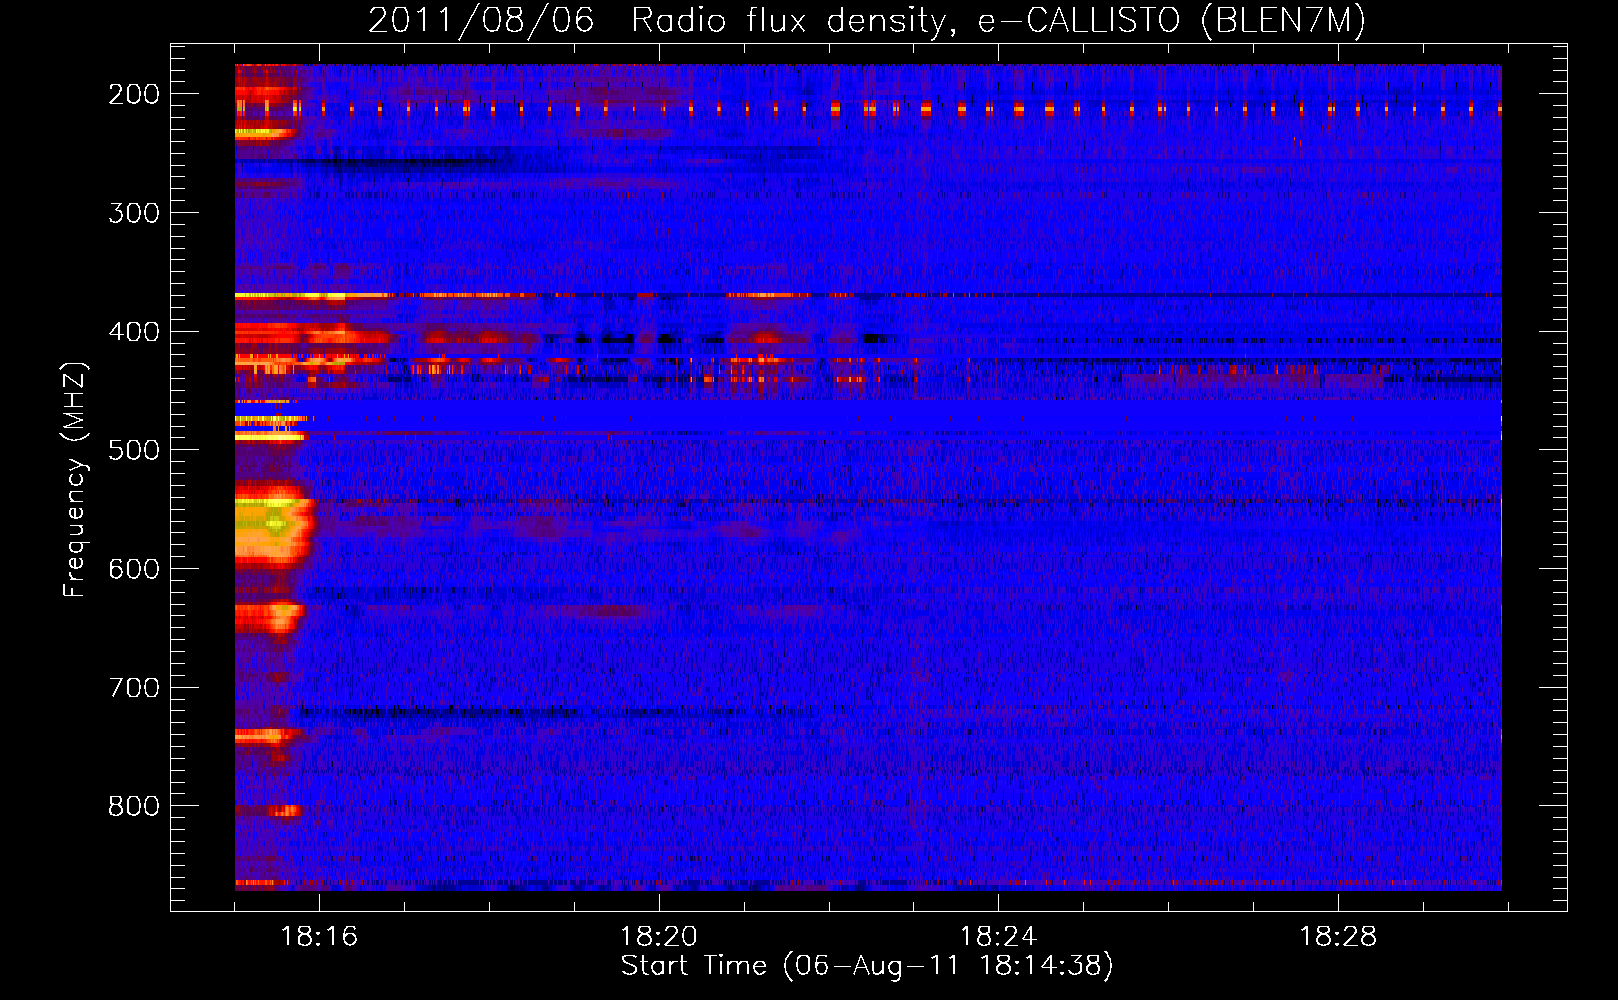Click the 400 frequency tick label
This screenshot has height=1000, width=1618.
(134, 332)
